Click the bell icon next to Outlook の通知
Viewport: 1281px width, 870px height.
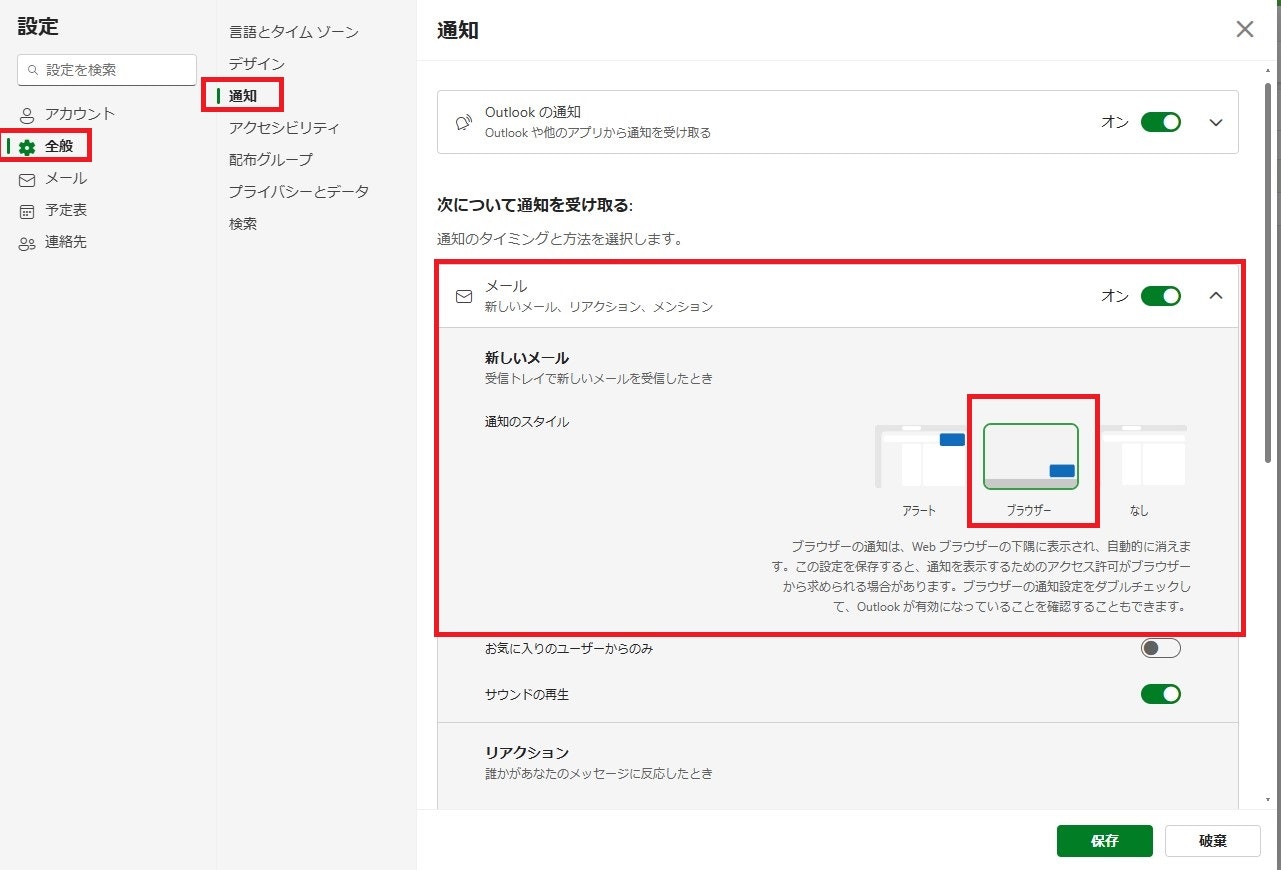point(462,122)
